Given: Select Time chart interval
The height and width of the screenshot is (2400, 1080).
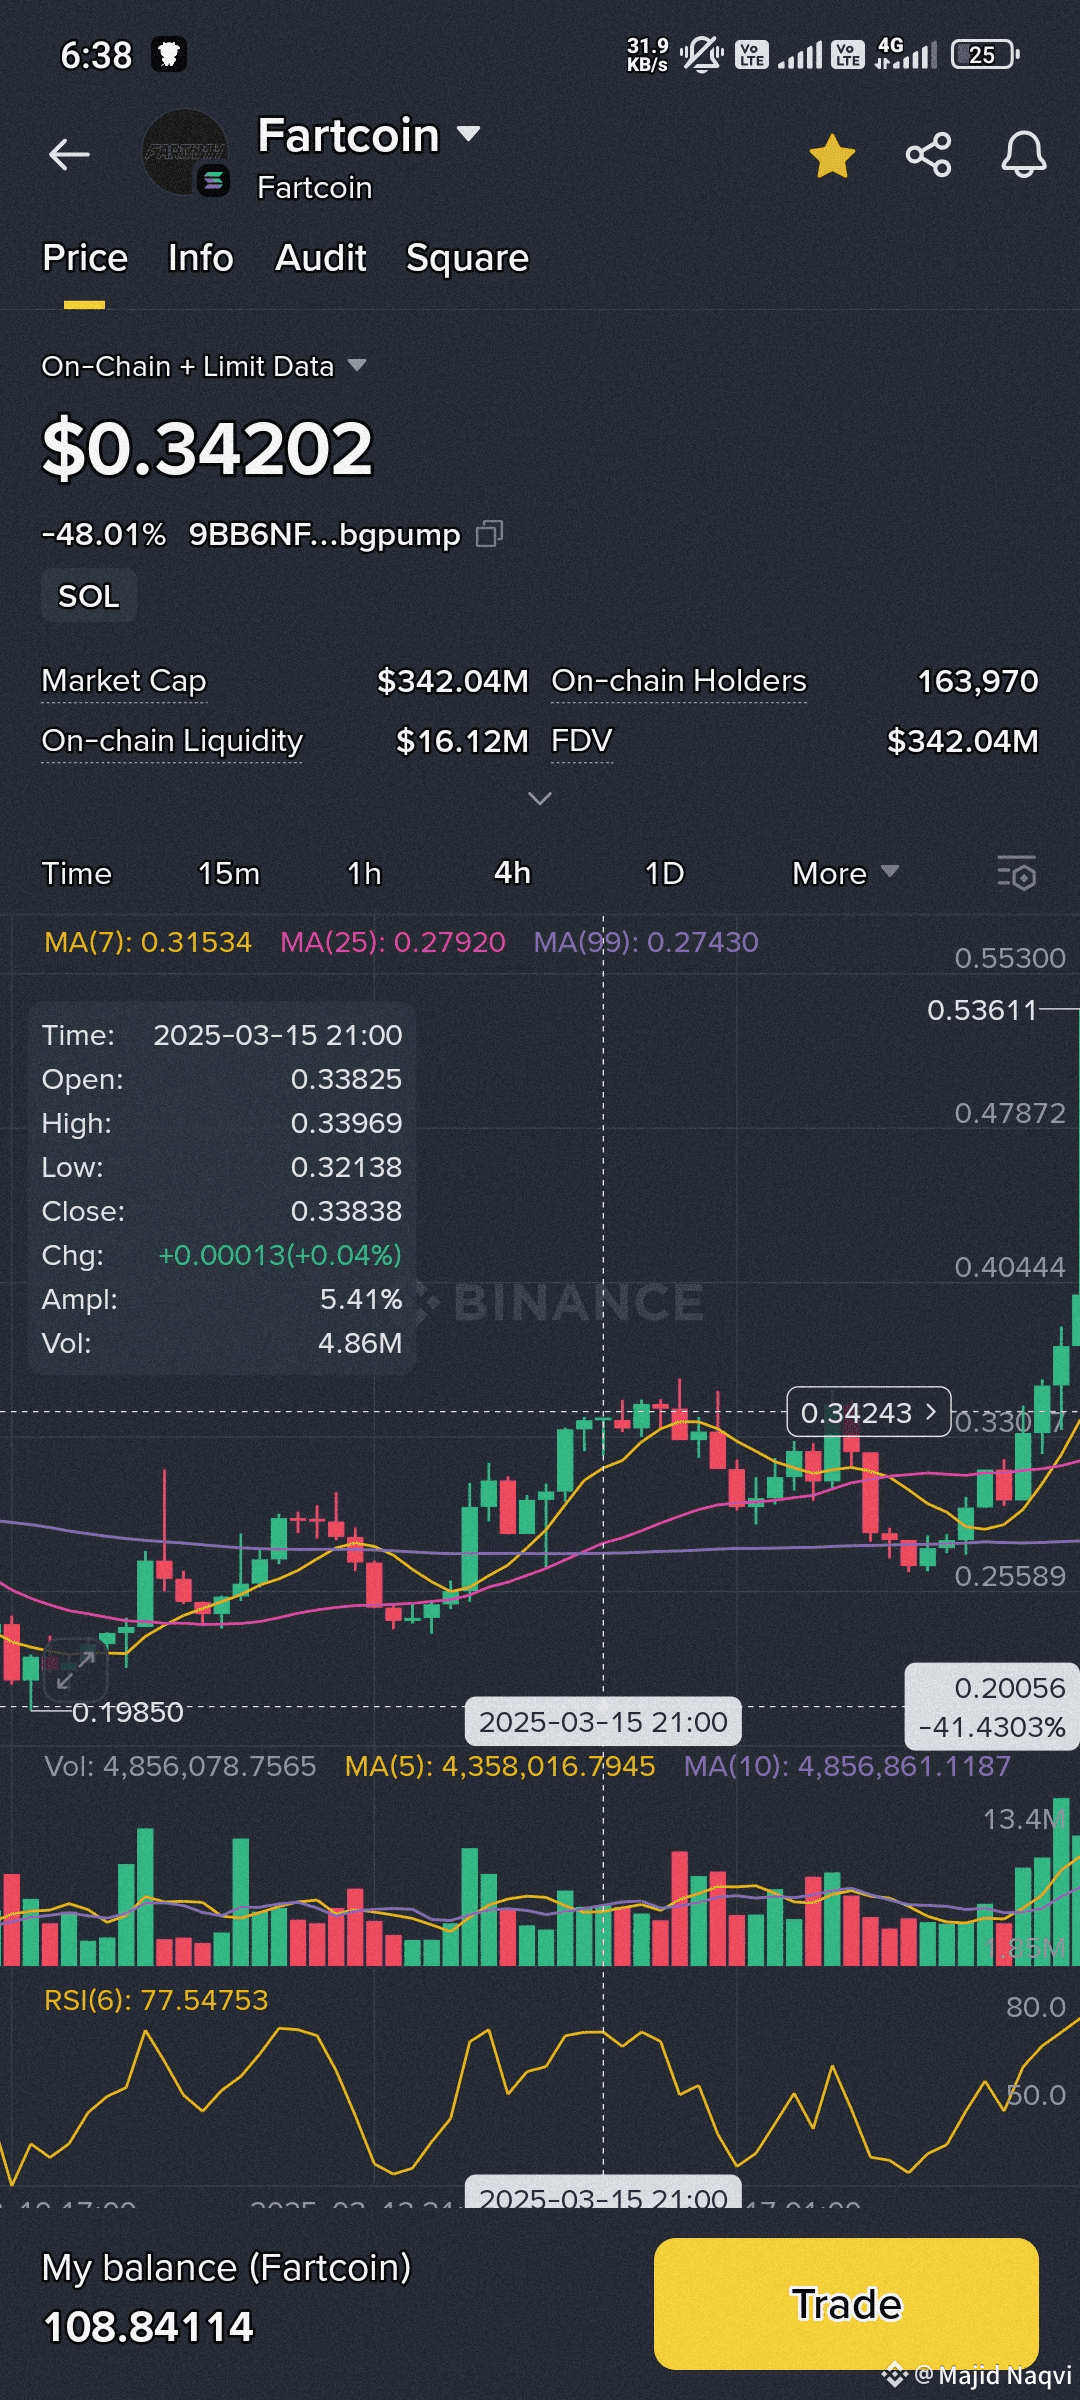Looking at the screenshot, I should click(x=77, y=873).
